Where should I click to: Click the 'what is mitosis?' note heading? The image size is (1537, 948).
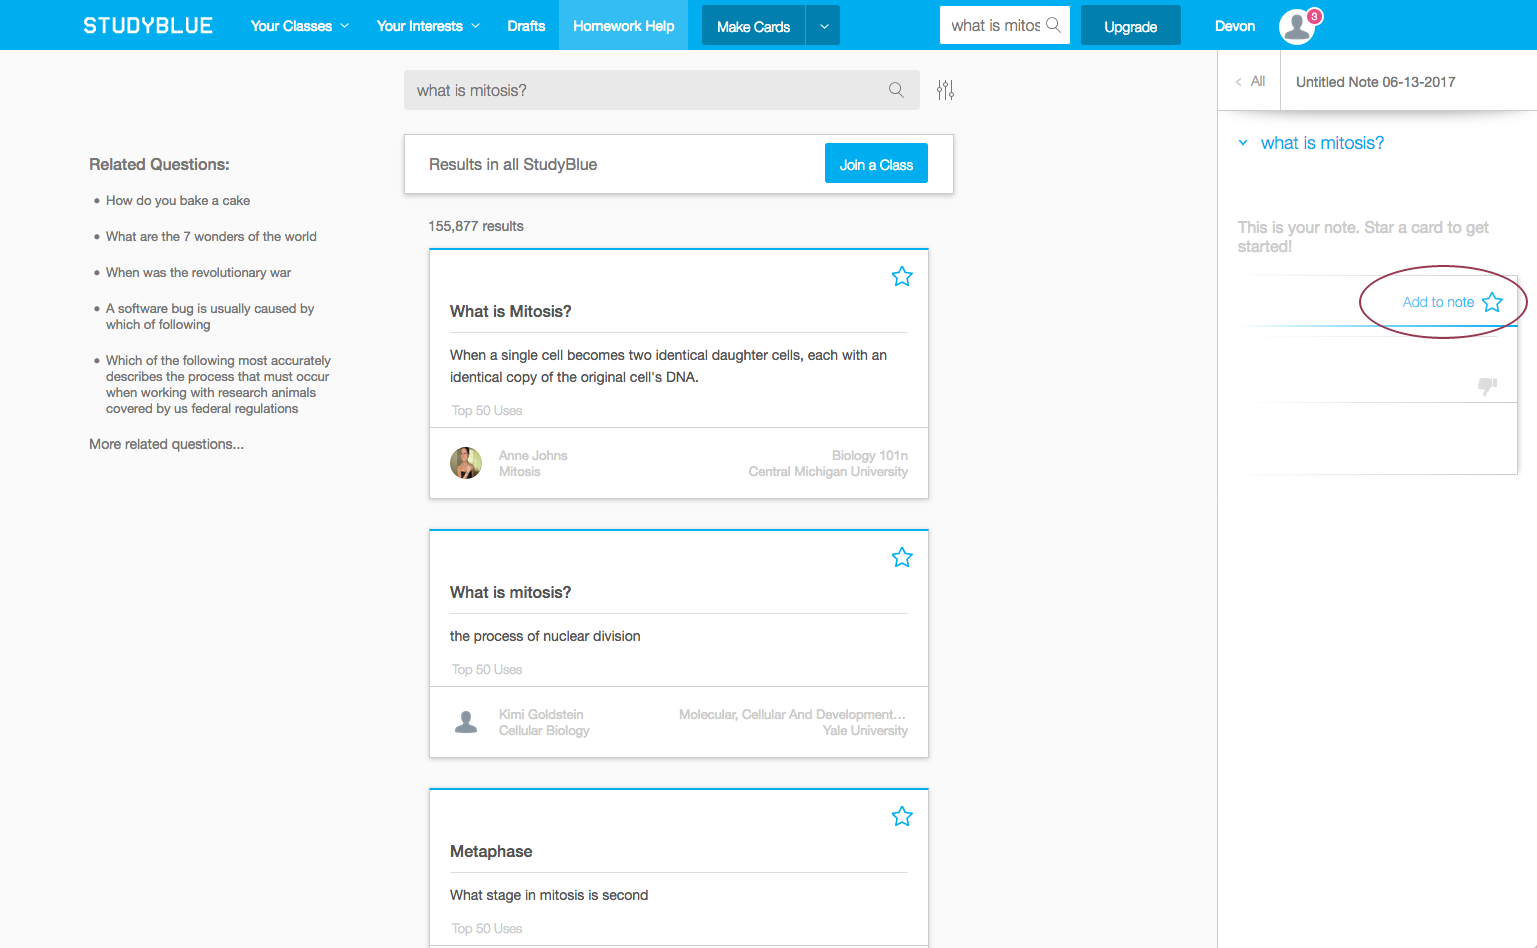coord(1322,143)
